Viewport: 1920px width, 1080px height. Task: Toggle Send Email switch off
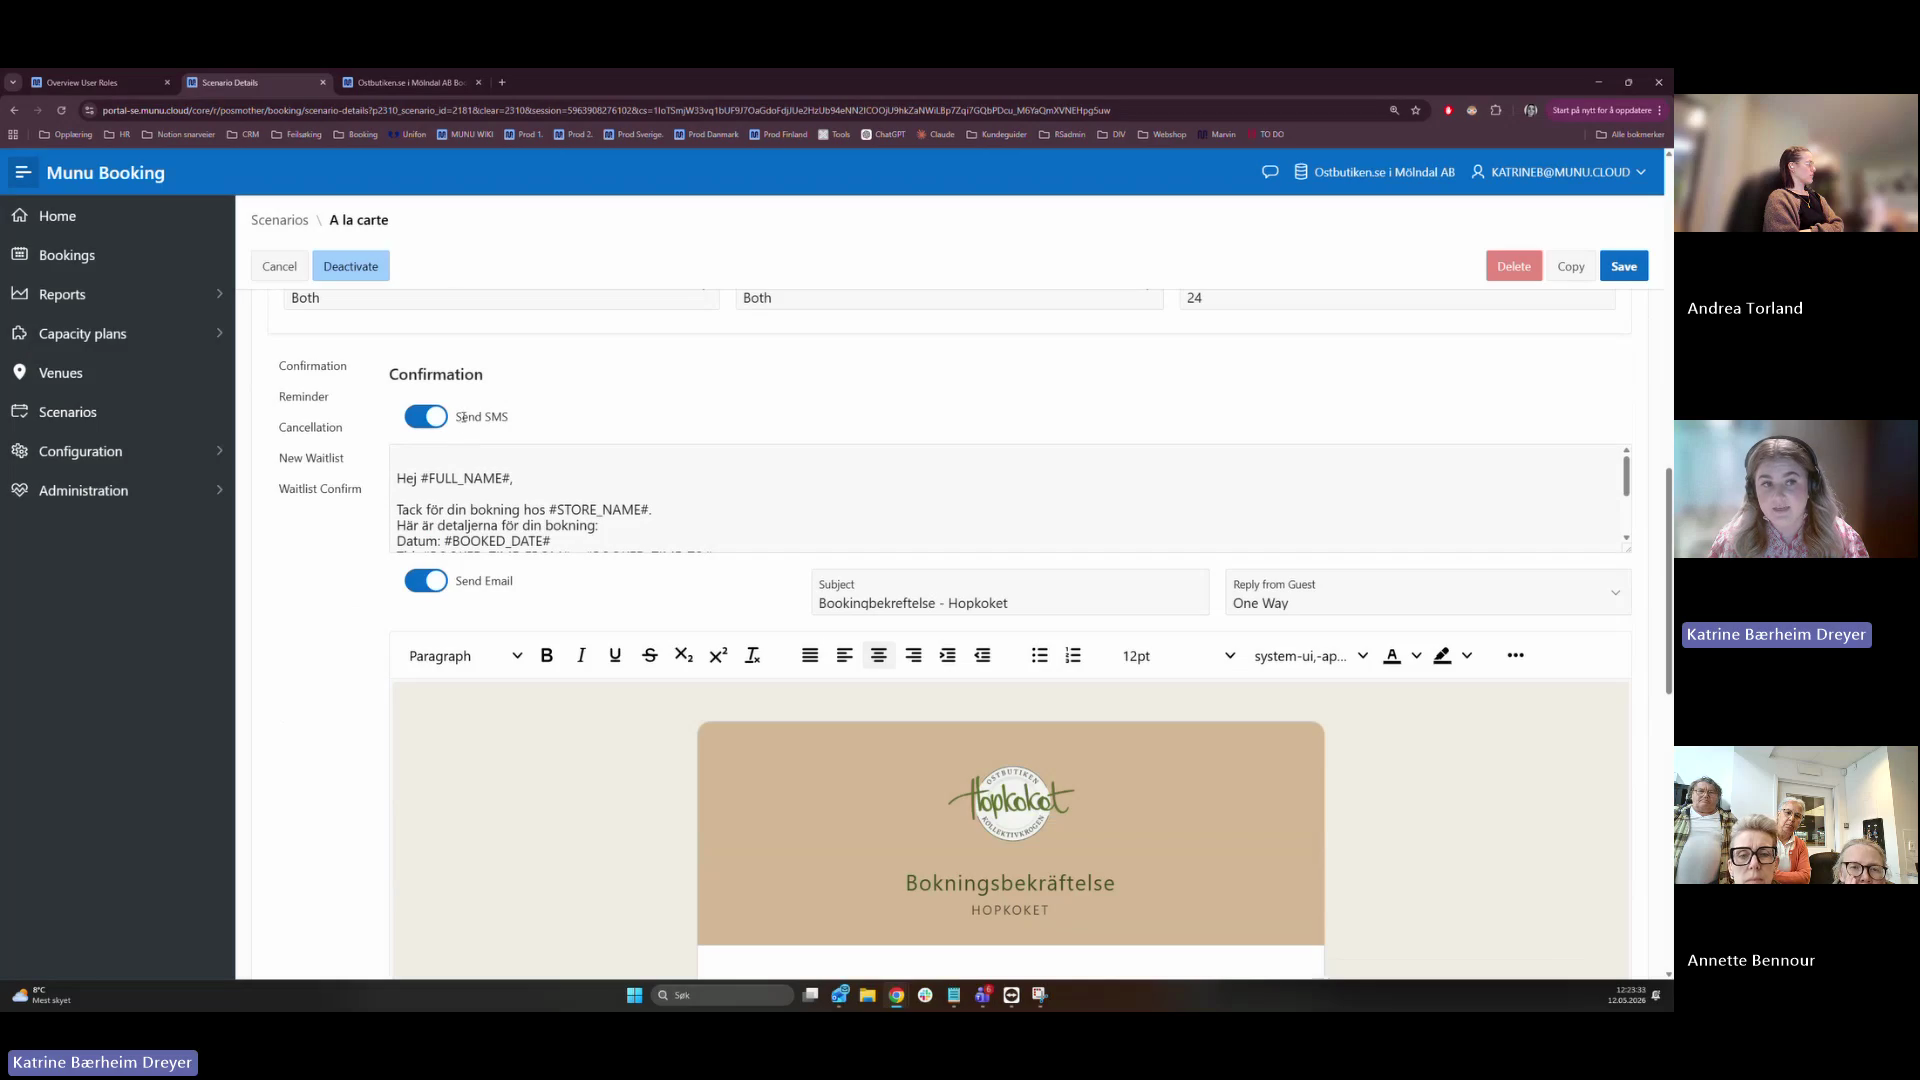click(426, 581)
